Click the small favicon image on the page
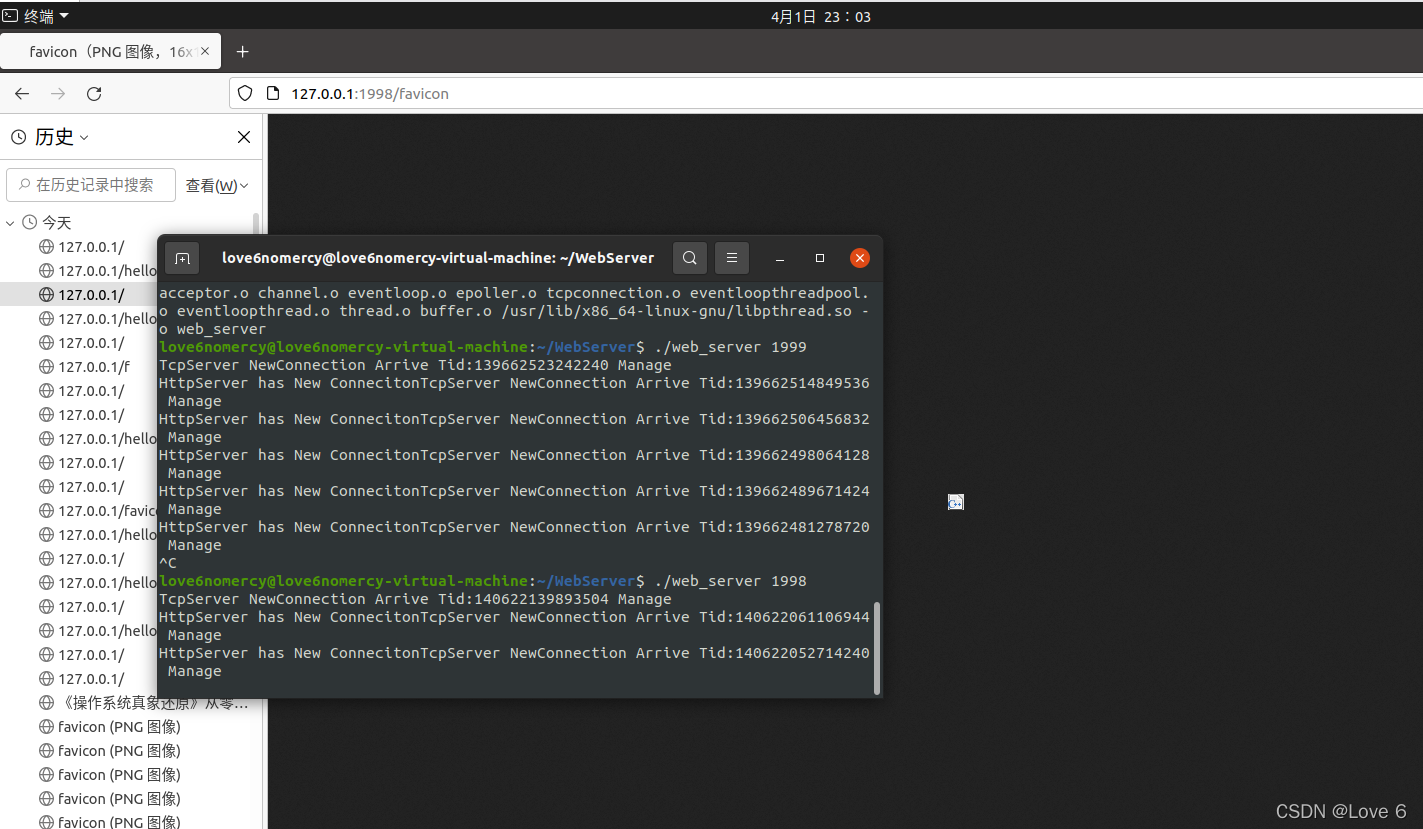Image resolution: width=1423 pixels, height=829 pixels. (x=955, y=502)
